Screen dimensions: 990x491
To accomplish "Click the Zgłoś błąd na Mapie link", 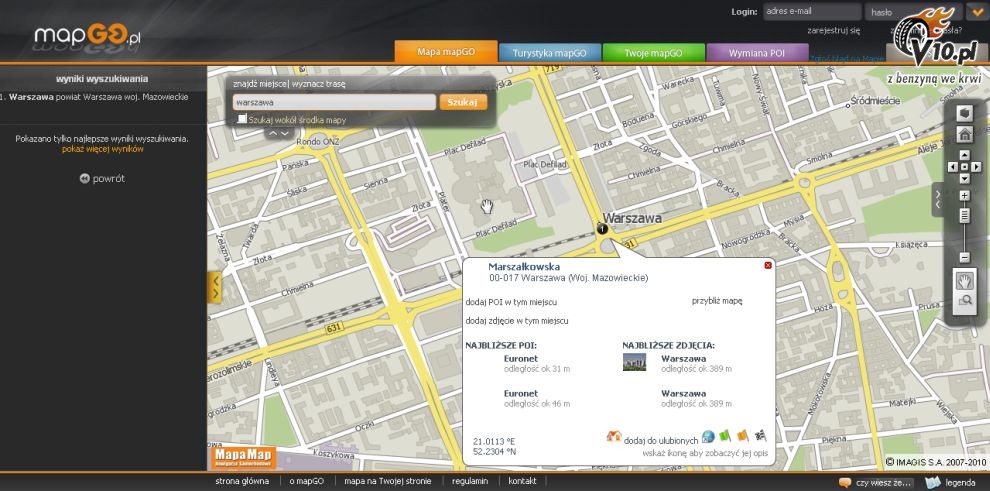I will 847,58.
